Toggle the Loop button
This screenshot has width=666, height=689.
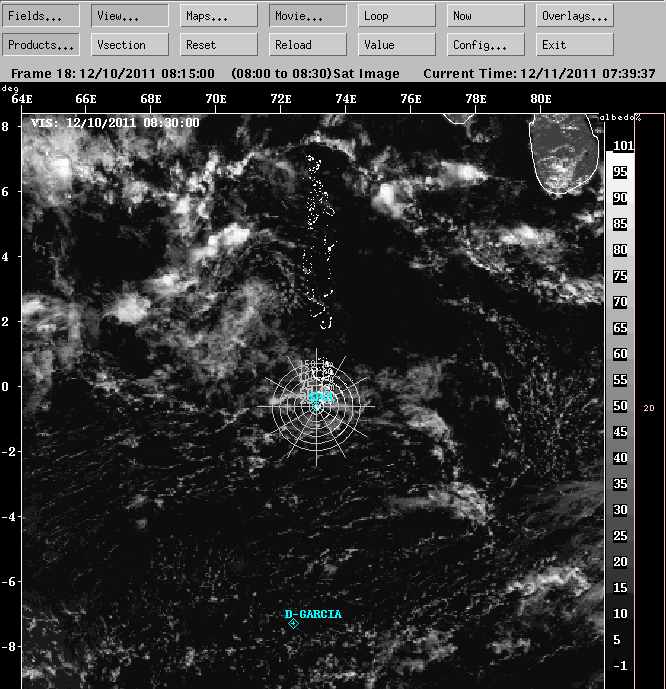pos(397,16)
